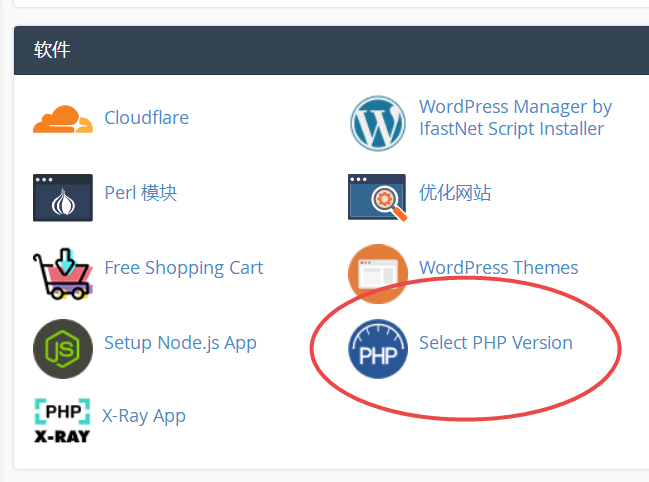Open WordPress Manager by IfastNet Script Installer

(x=515, y=118)
